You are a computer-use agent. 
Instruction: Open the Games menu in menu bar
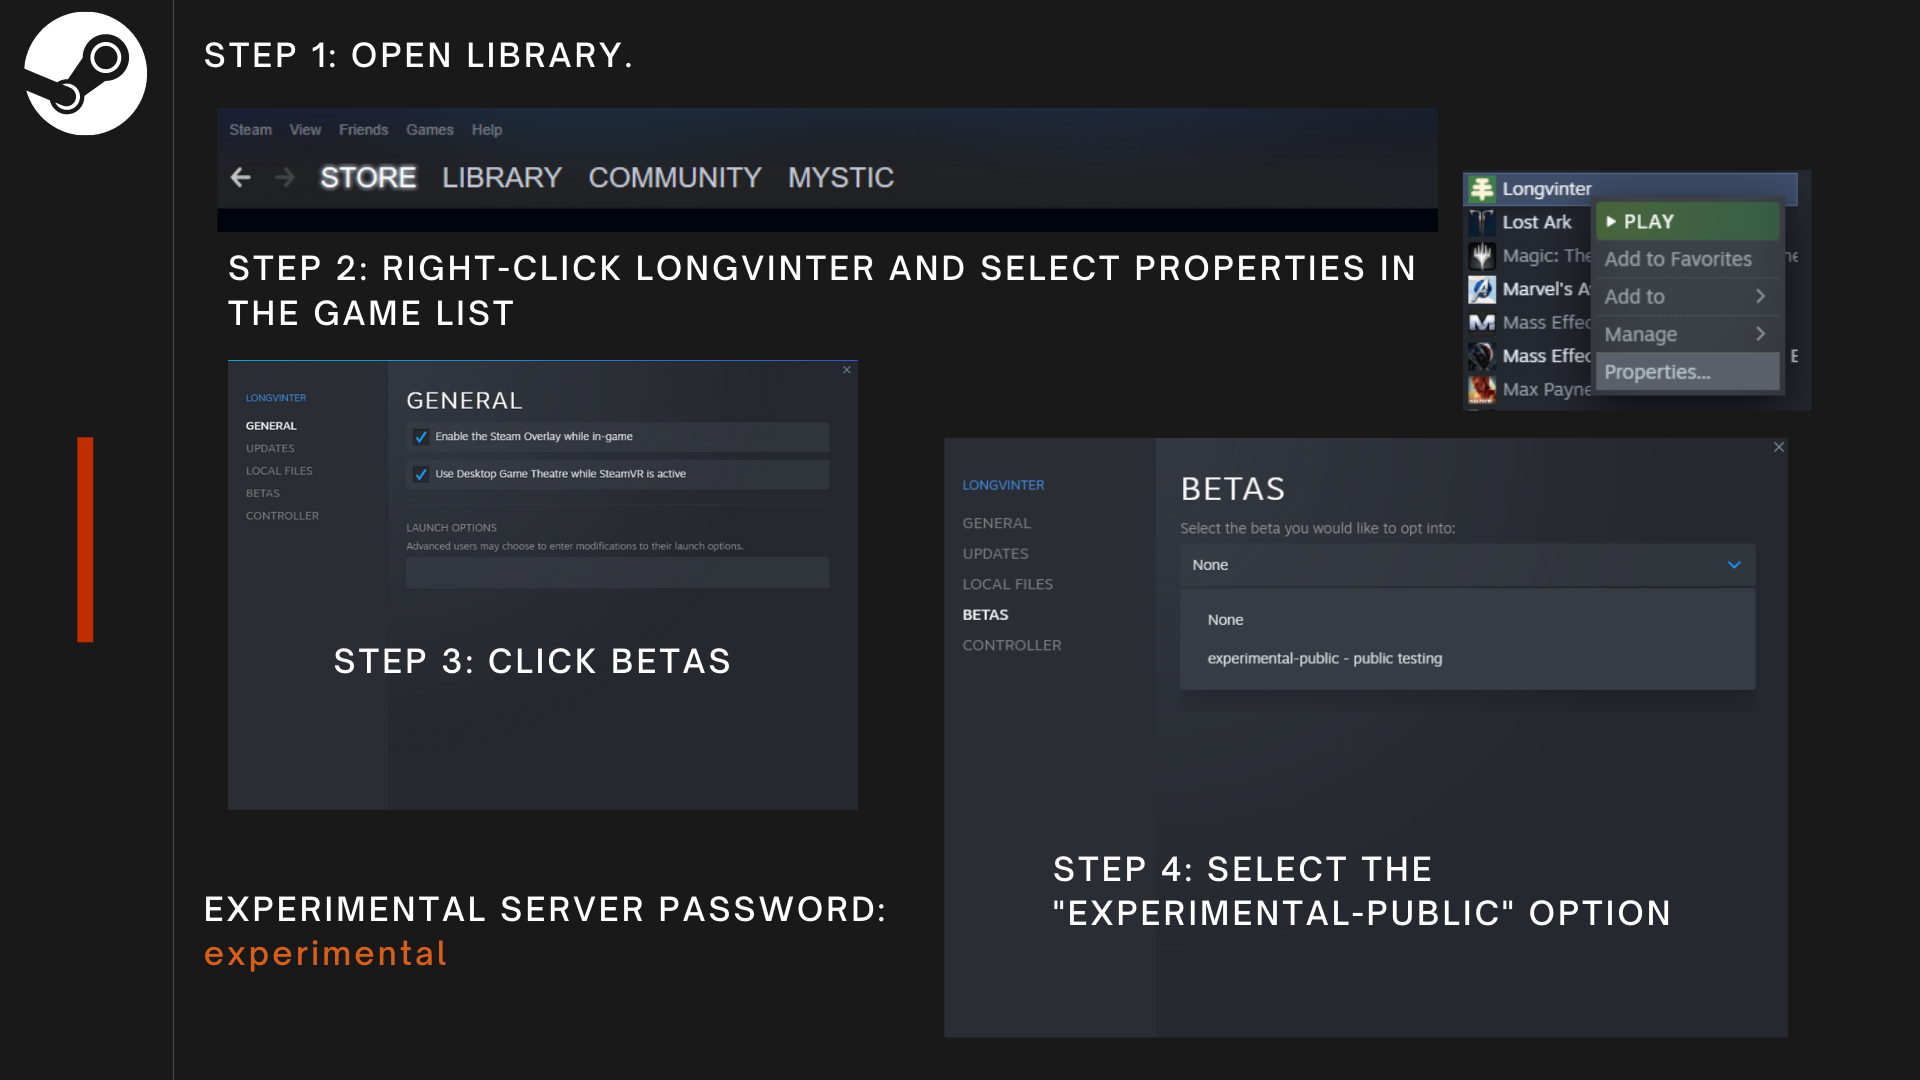click(x=429, y=130)
